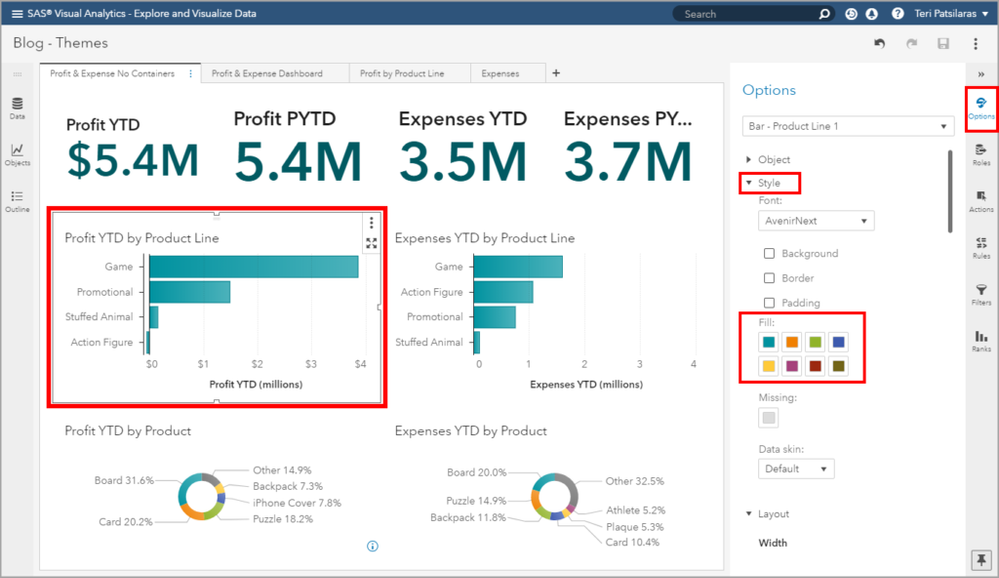
Task: Enable the Border checkbox
Action: [769, 278]
